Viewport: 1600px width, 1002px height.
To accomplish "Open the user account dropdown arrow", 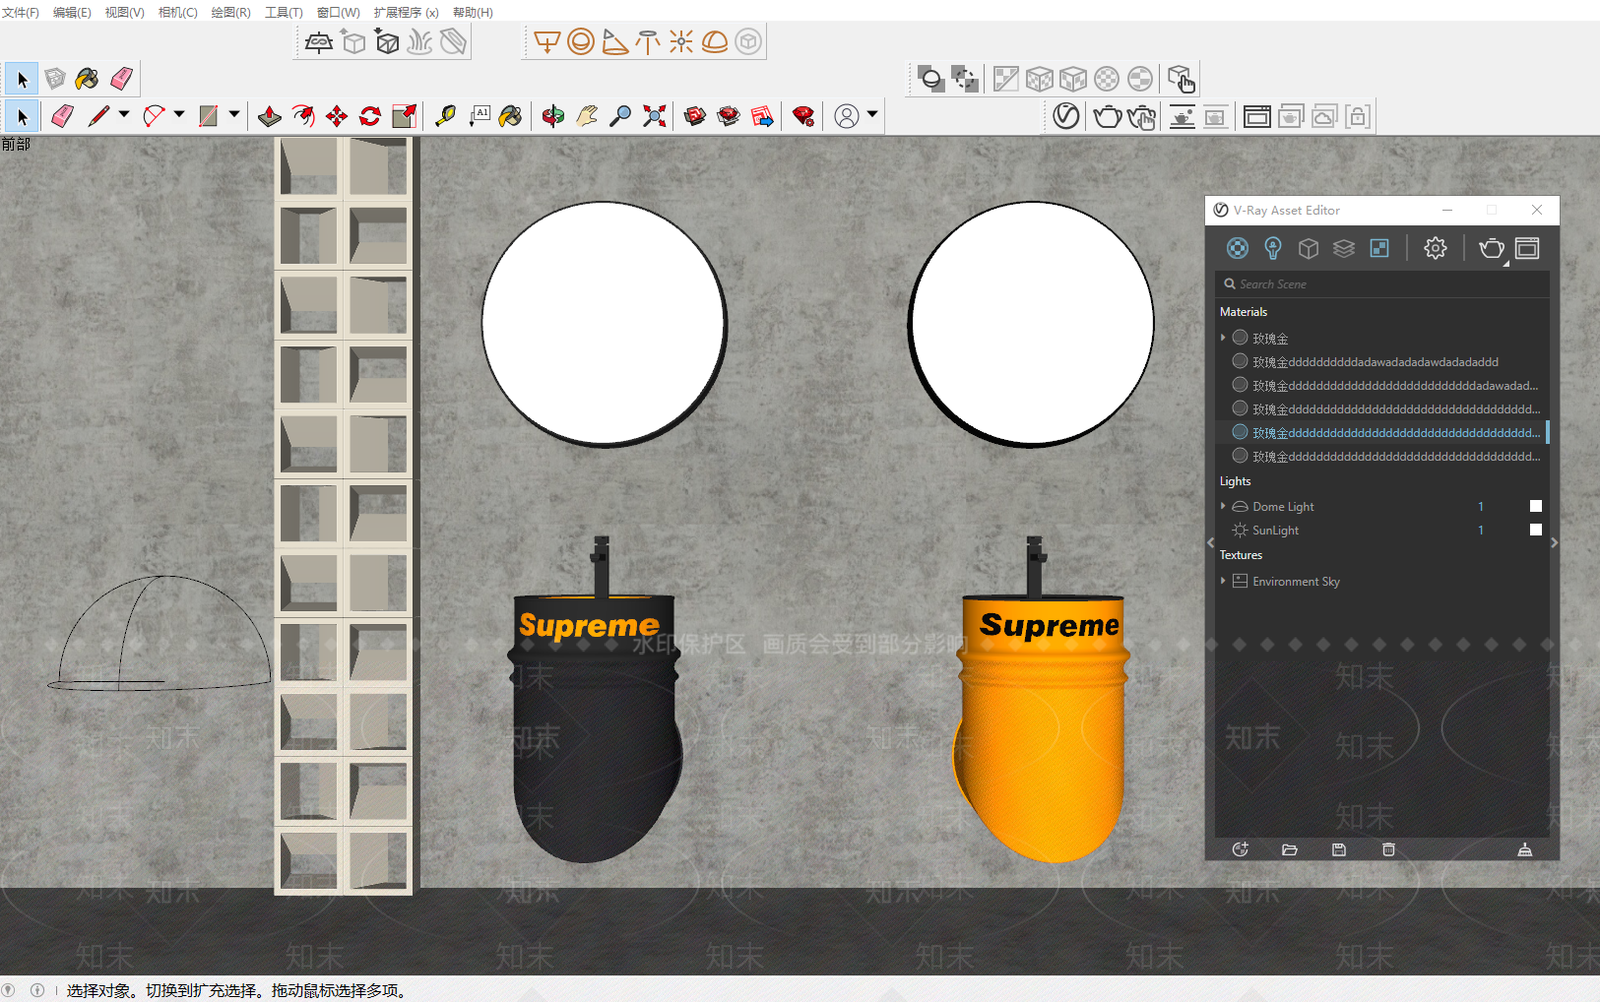I will click(x=872, y=115).
